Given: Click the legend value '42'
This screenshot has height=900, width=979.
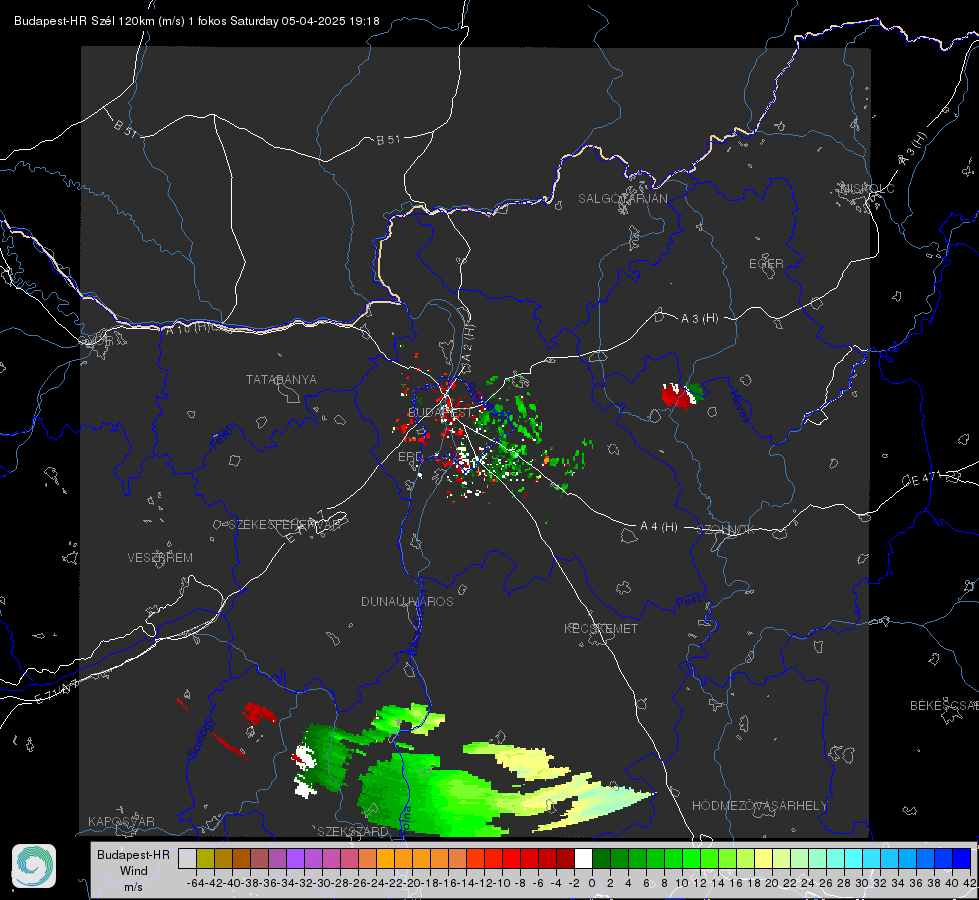Looking at the screenshot, I should click(969, 883).
